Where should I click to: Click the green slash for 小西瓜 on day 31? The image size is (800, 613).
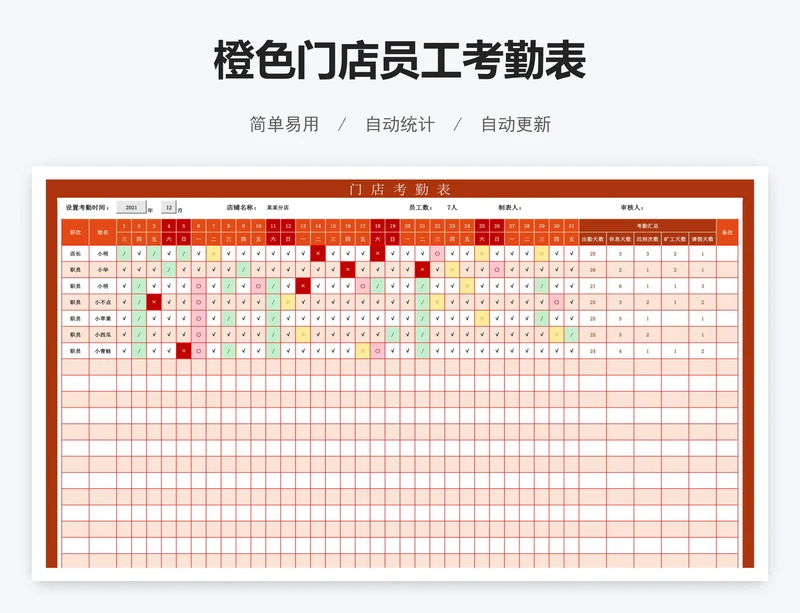(571, 335)
